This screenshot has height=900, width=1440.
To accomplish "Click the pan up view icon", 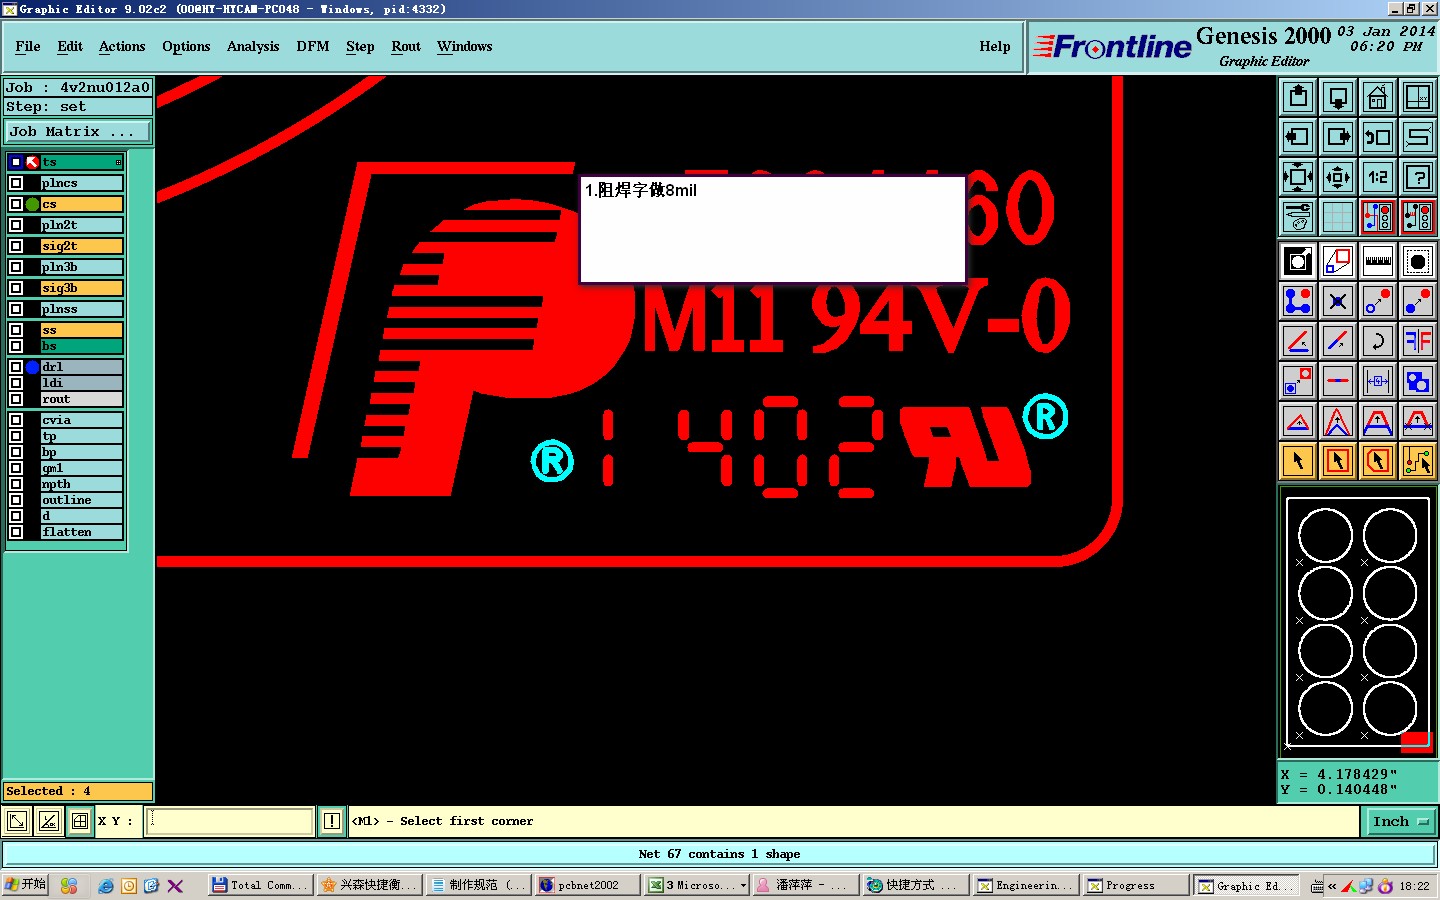I will pos(1298,97).
